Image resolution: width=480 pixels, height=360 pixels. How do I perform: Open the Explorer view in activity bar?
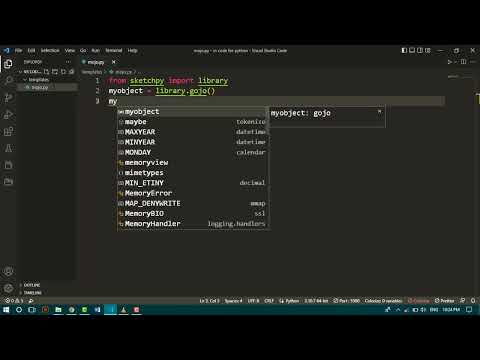point(8,64)
